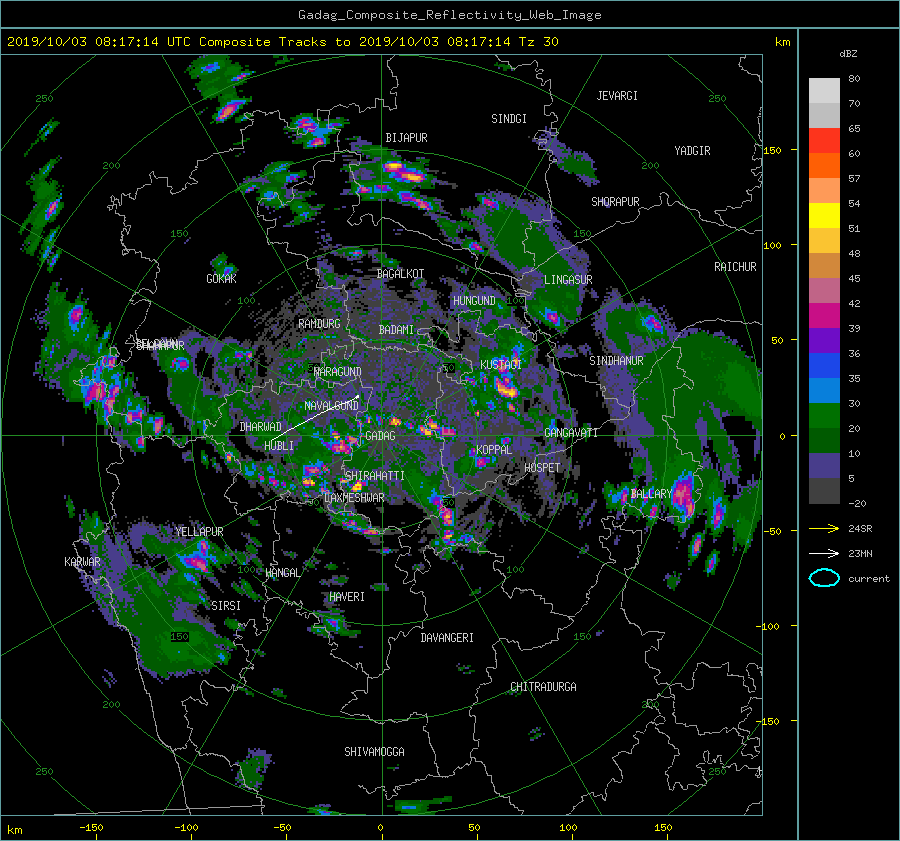Click the KUSTAGI city label
This screenshot has width=900, height=841.
(x=501, y=365)
